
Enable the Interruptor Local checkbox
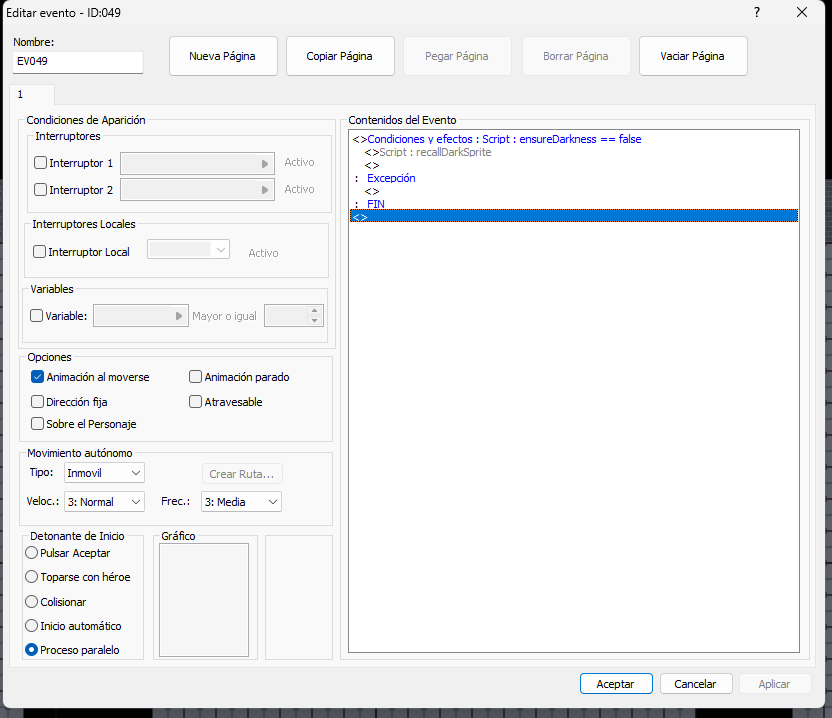[40, 252]
